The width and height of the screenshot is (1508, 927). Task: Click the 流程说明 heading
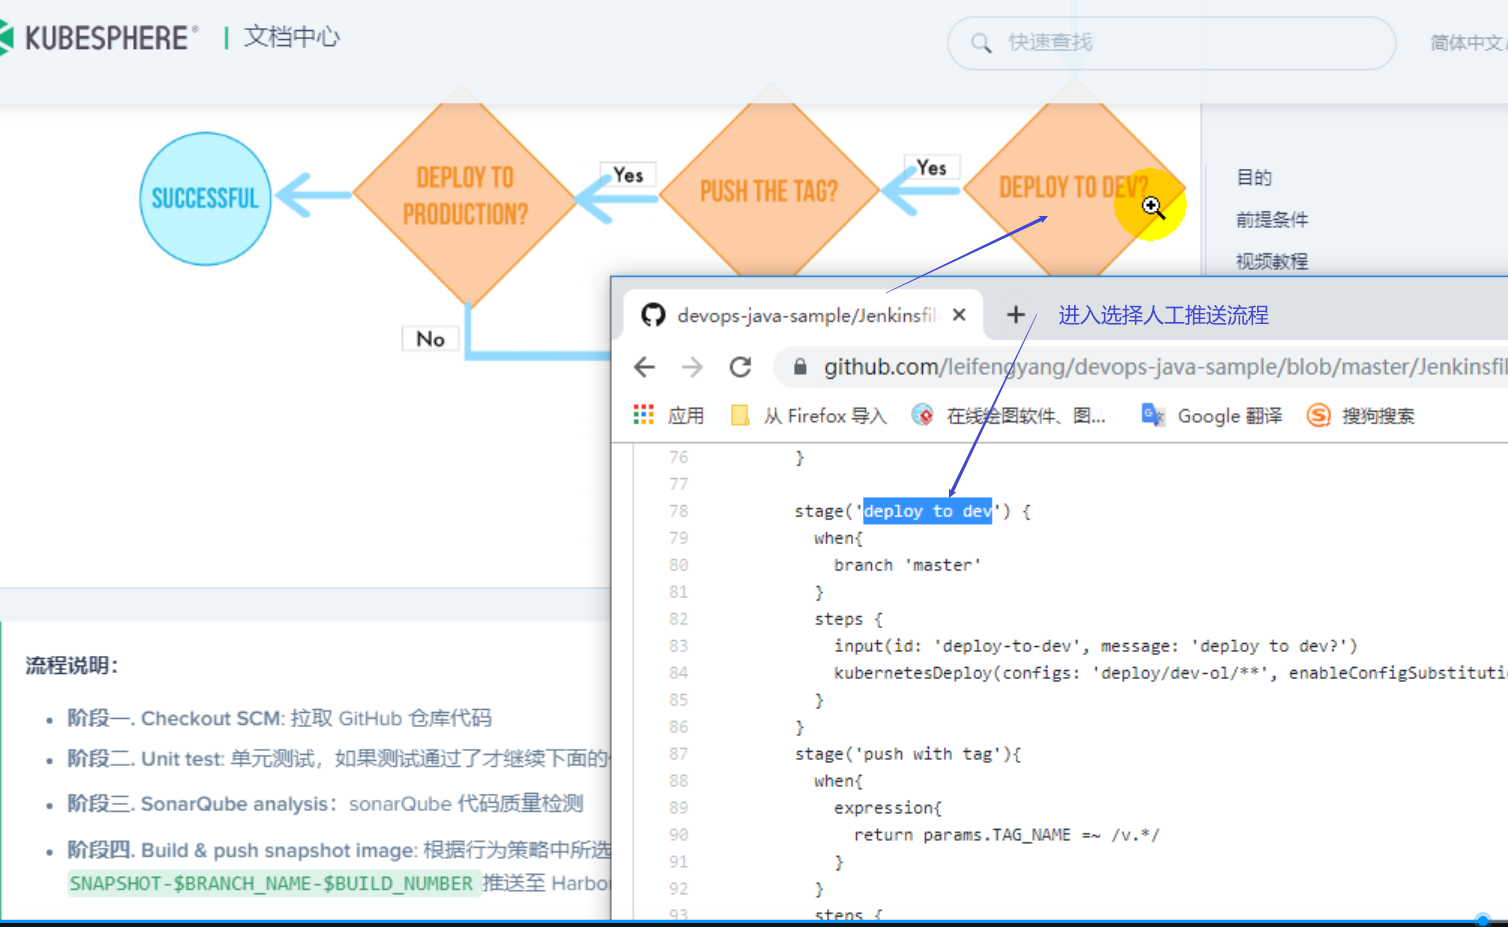(72, 666)
